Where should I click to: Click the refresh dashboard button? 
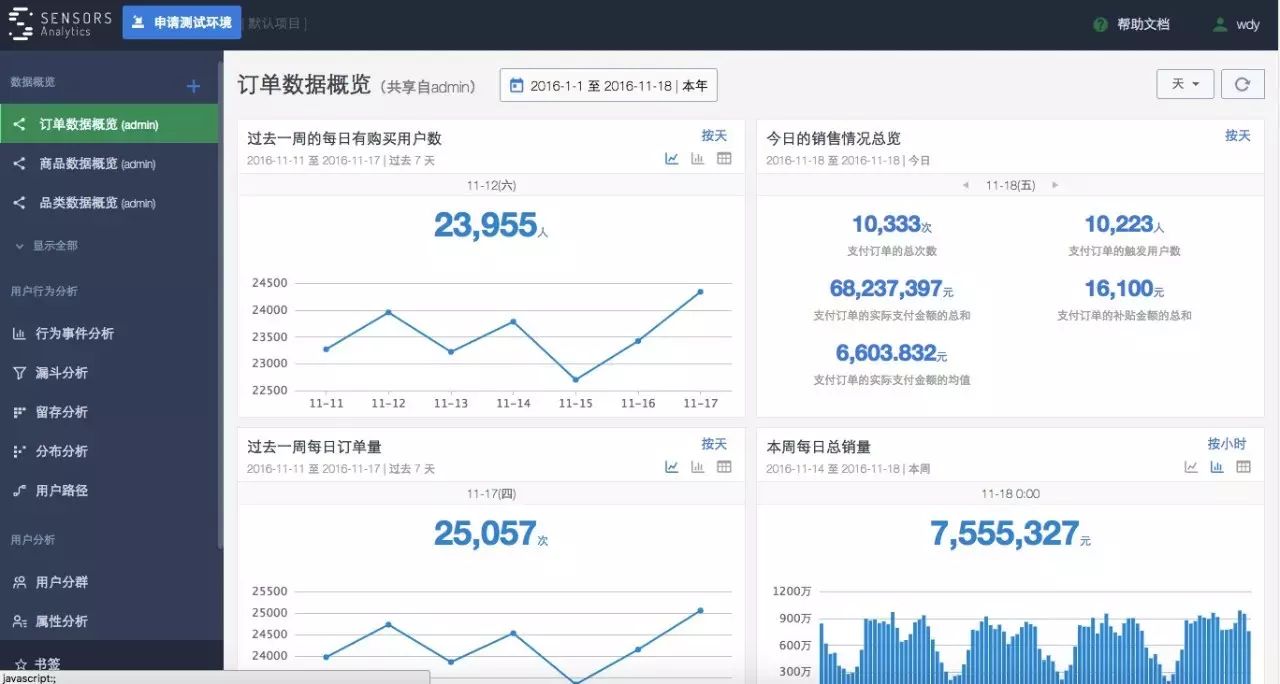(x=1243, y=84)
